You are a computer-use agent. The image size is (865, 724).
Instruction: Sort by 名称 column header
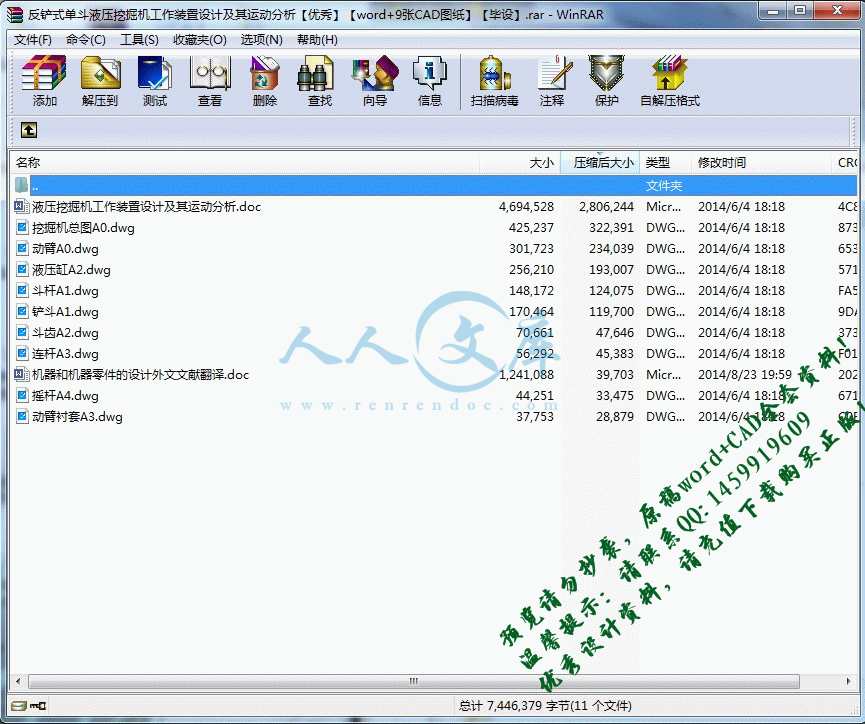(245, 162)
